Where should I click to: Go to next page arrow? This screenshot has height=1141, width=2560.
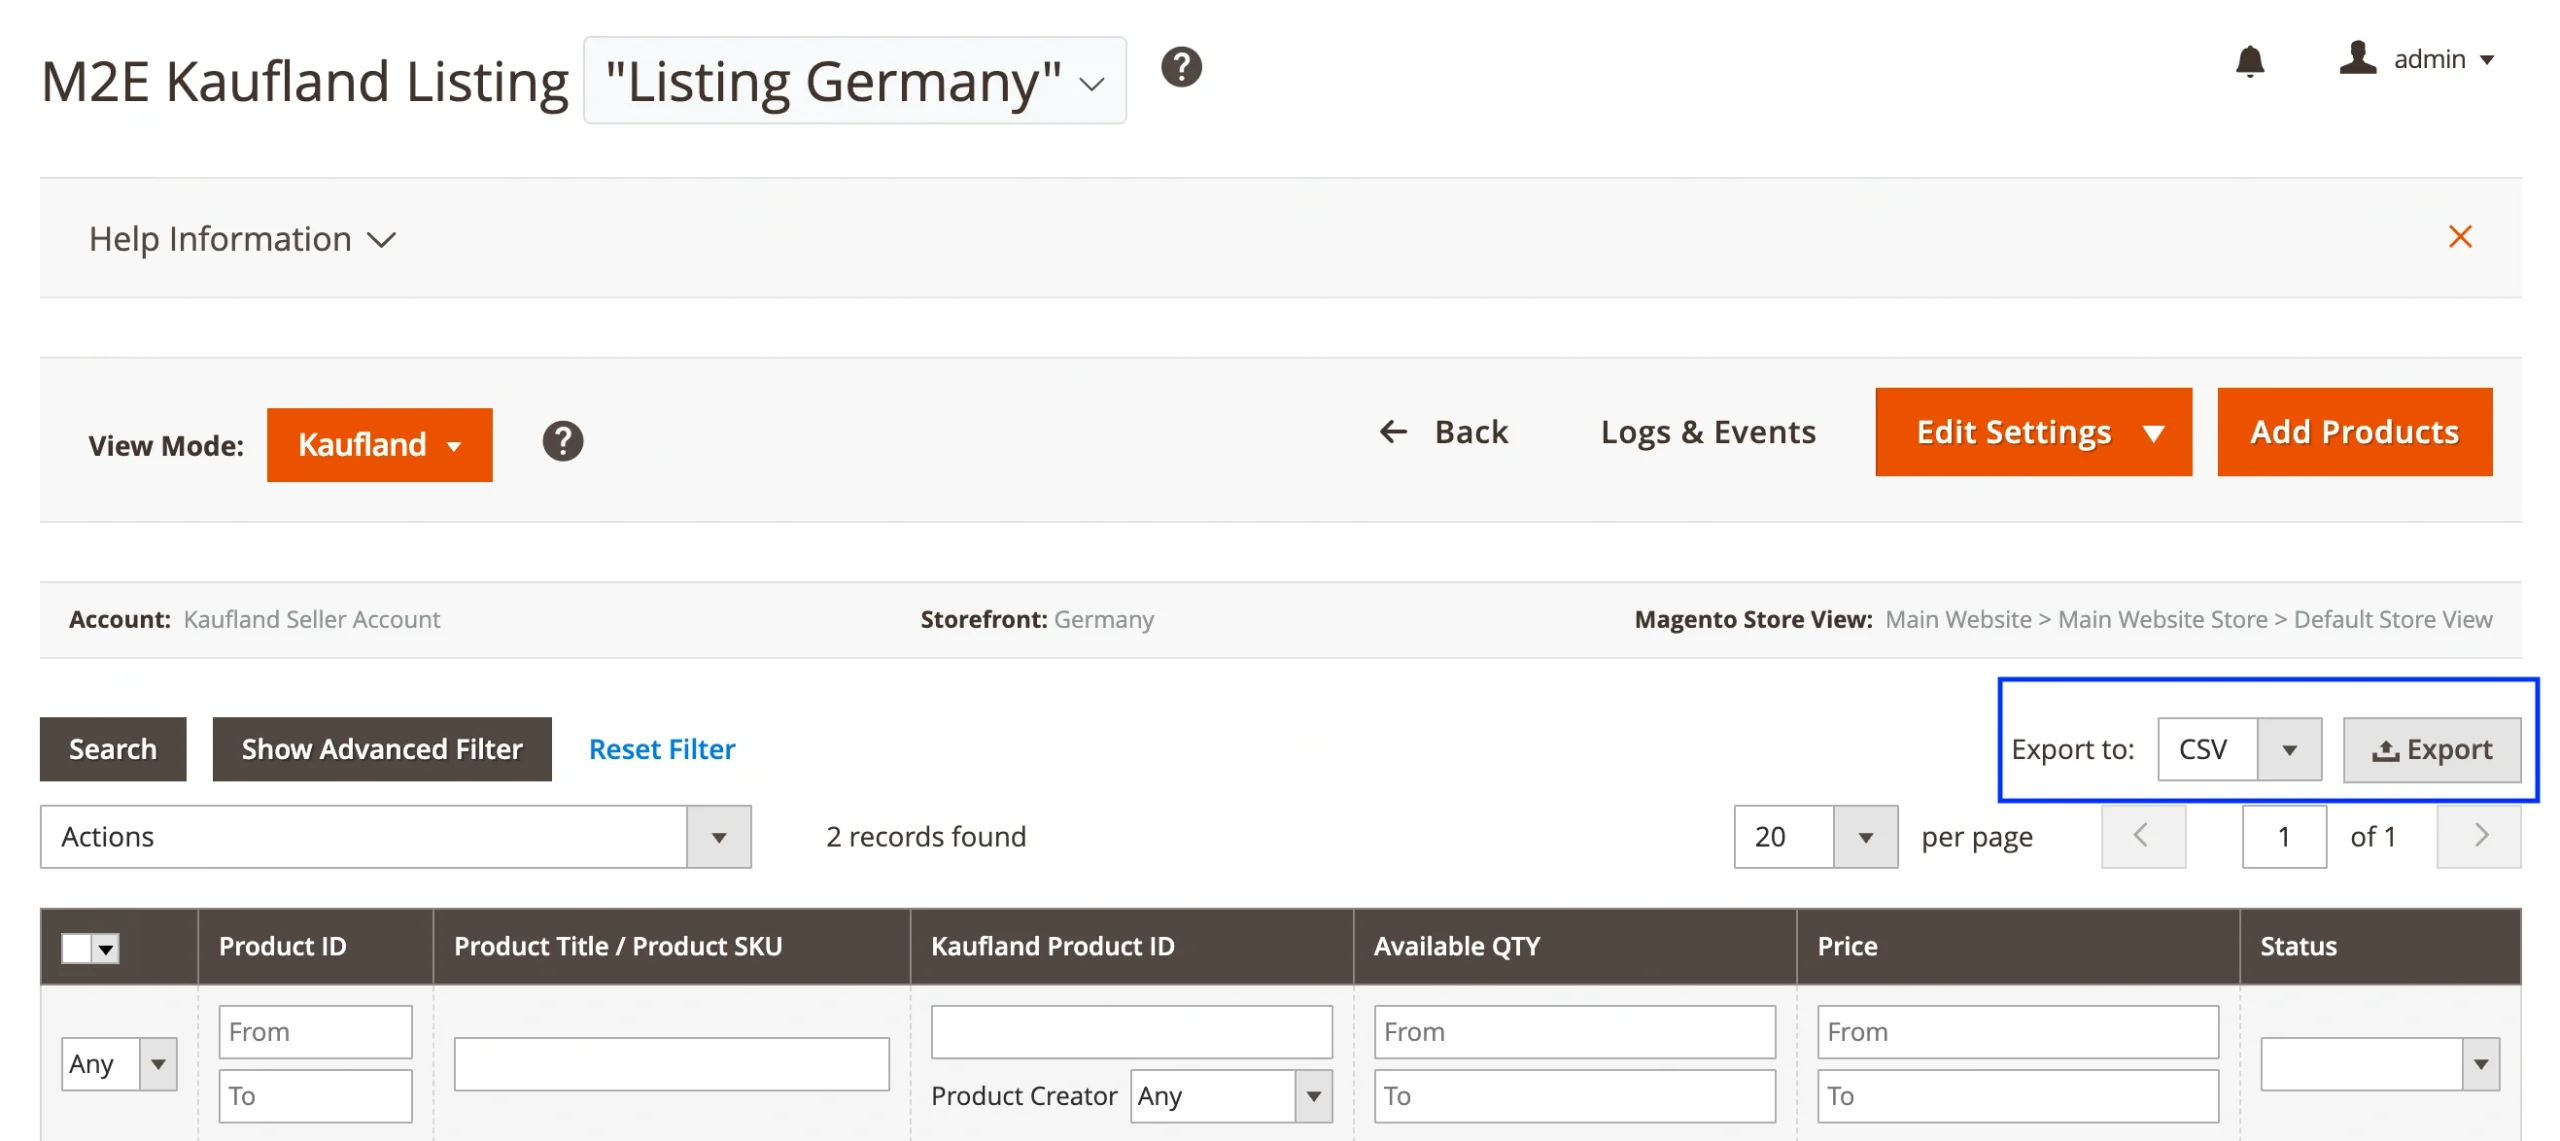2479,836
